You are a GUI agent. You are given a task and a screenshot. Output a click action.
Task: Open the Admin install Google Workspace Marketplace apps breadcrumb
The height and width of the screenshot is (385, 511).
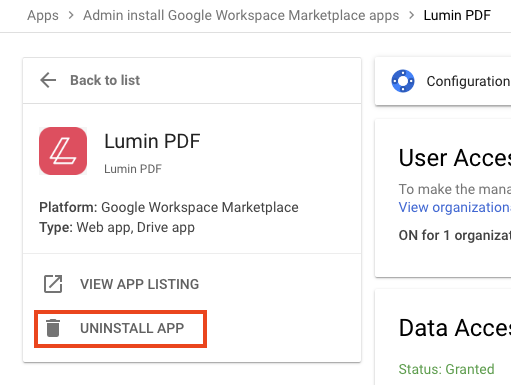(241, 15)
